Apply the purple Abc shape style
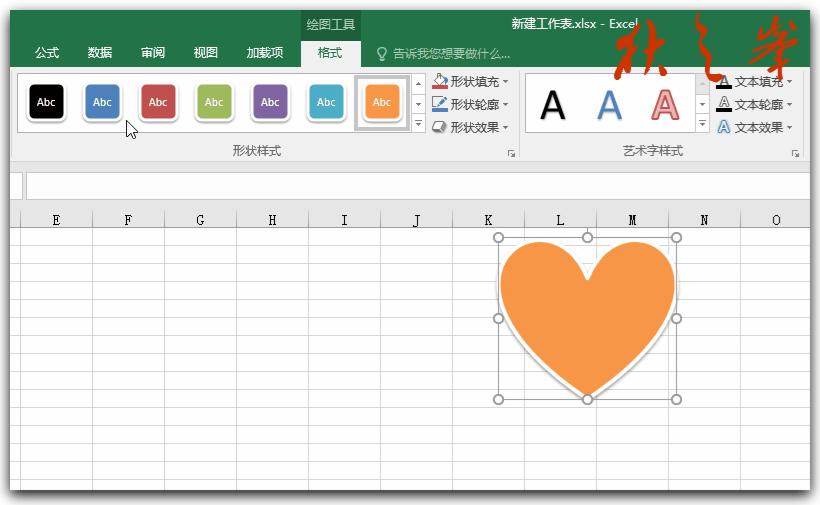 (270, 102)
